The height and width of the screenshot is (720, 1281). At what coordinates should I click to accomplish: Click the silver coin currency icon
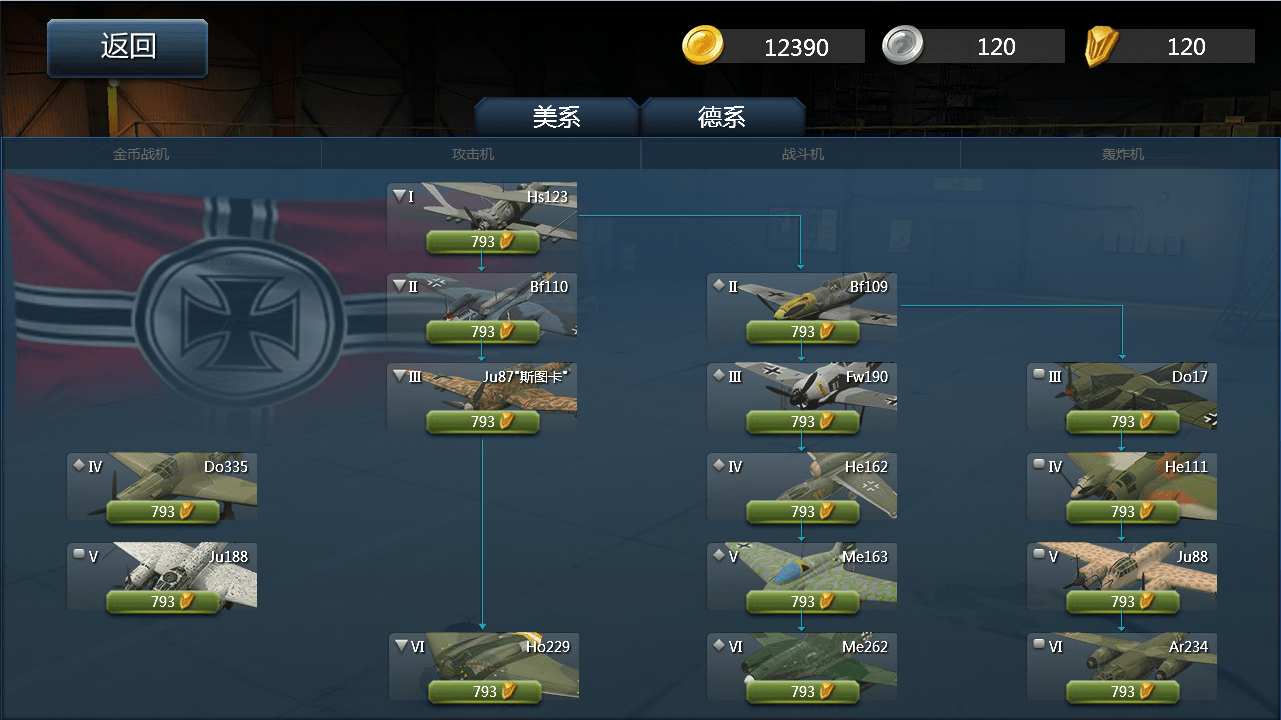(x=903, y=46)
